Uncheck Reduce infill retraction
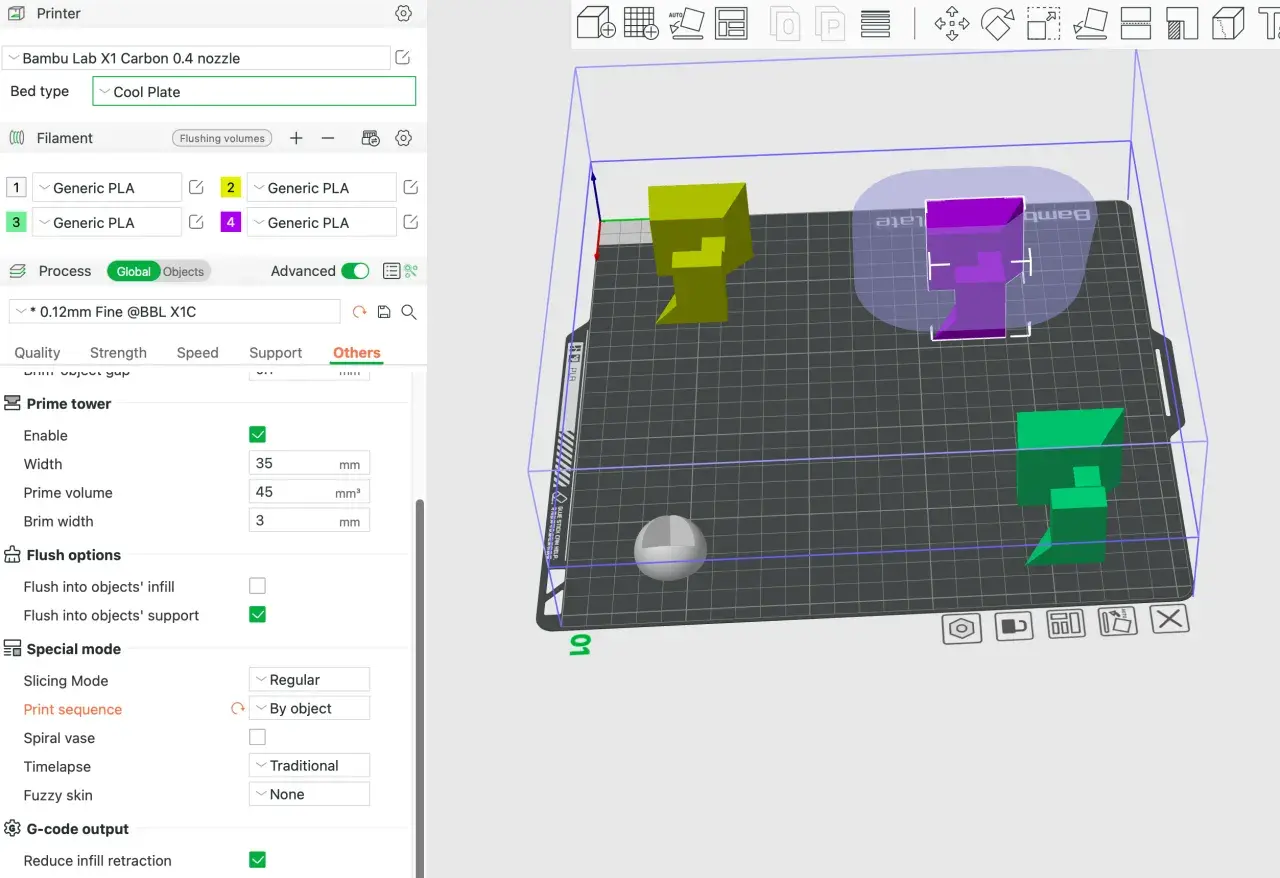 pos(257,860)
